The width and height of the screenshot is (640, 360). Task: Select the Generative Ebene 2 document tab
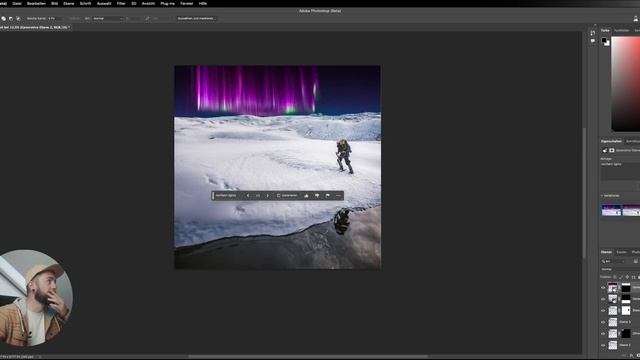pyautogui.click(x=36, y=27)
